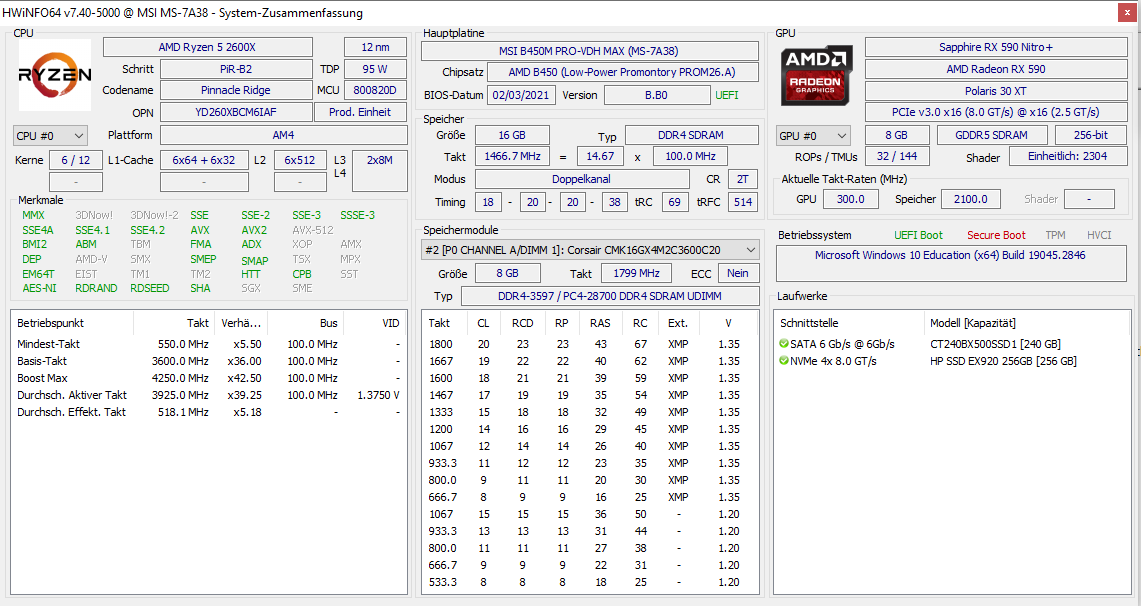1141x606 pixels.
Task: Click the Takt column header in CPU table
Action: (x=175, y=323)
